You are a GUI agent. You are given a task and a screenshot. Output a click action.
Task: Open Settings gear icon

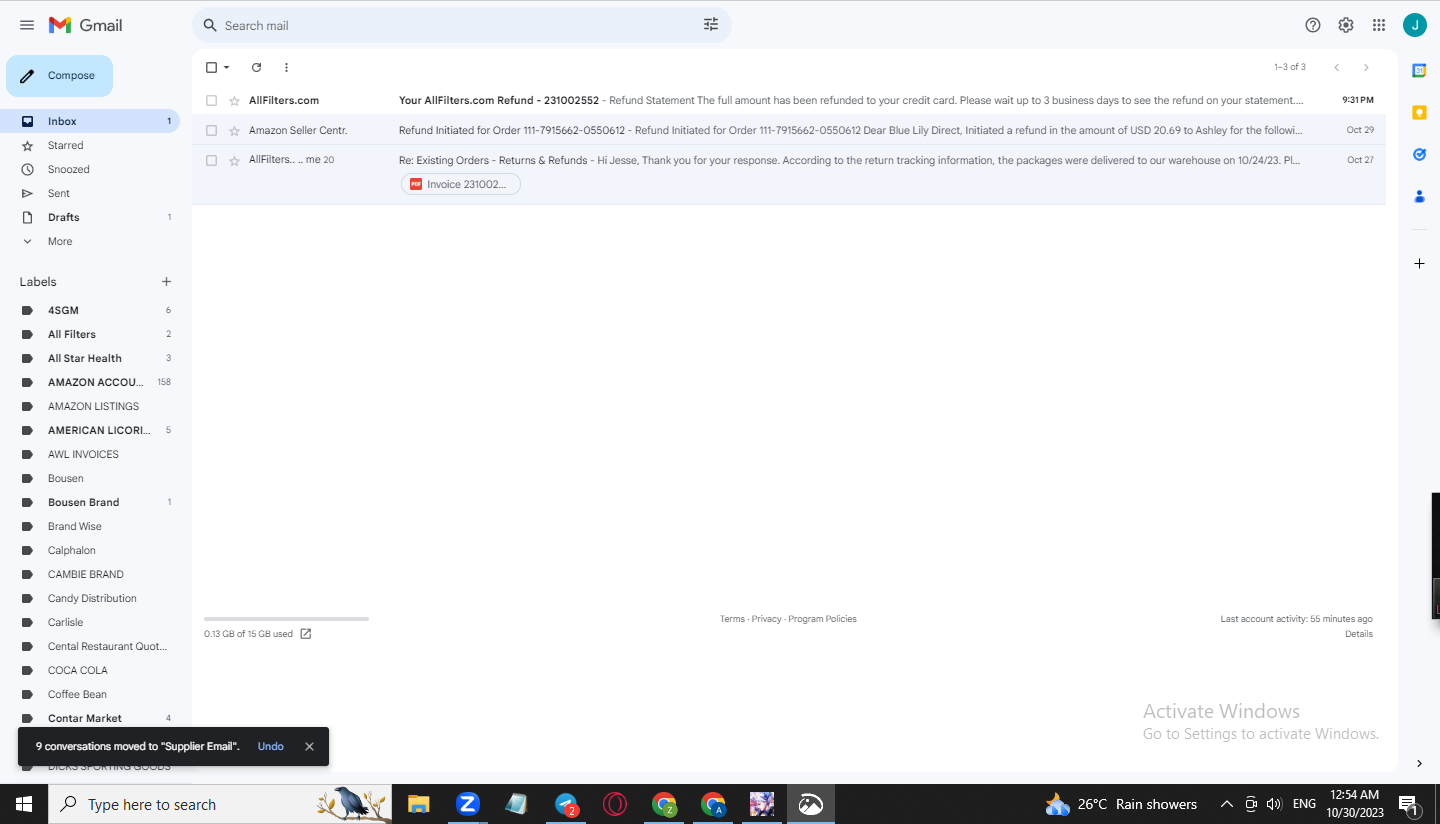(1346, 25)
